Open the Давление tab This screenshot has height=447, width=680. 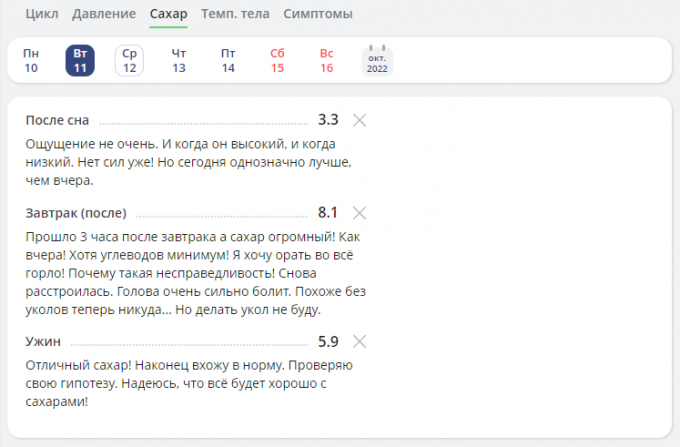(x=104, y=14)
